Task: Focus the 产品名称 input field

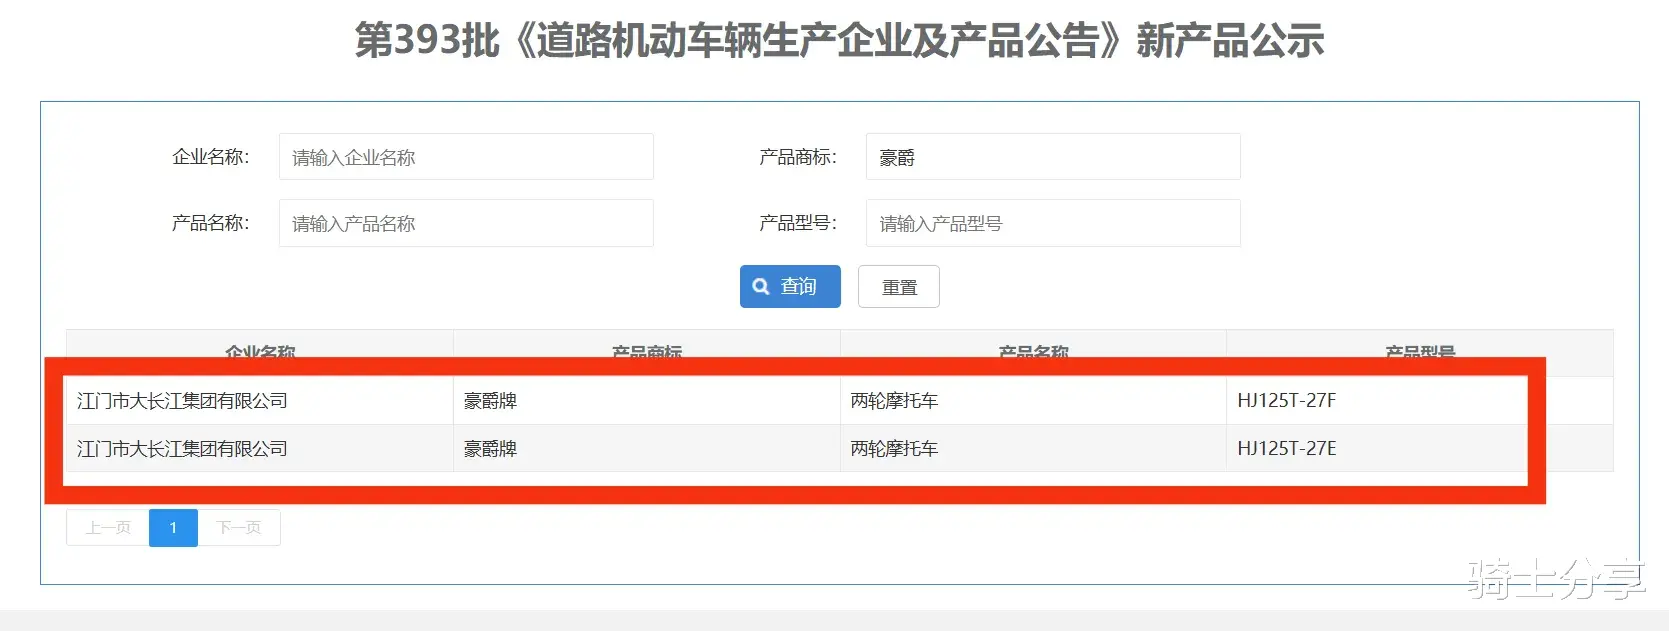Action: [x=466, y=223]
